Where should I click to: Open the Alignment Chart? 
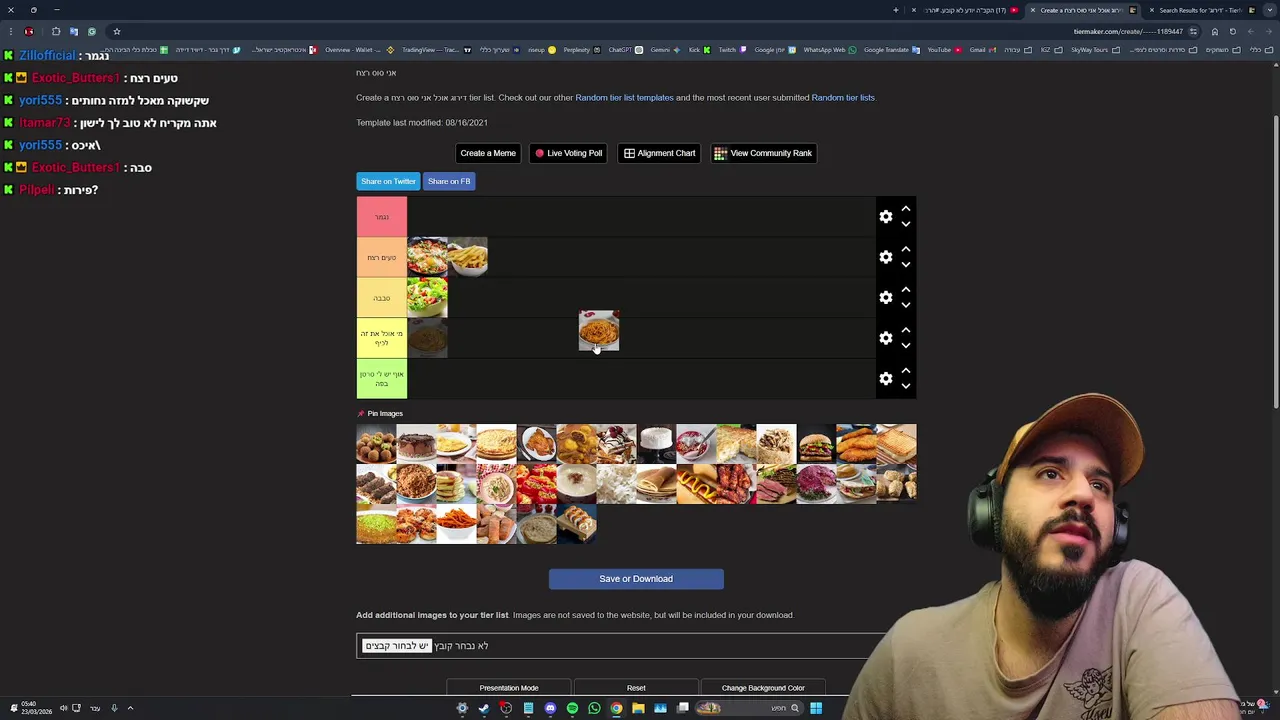(x=659, y=153)
